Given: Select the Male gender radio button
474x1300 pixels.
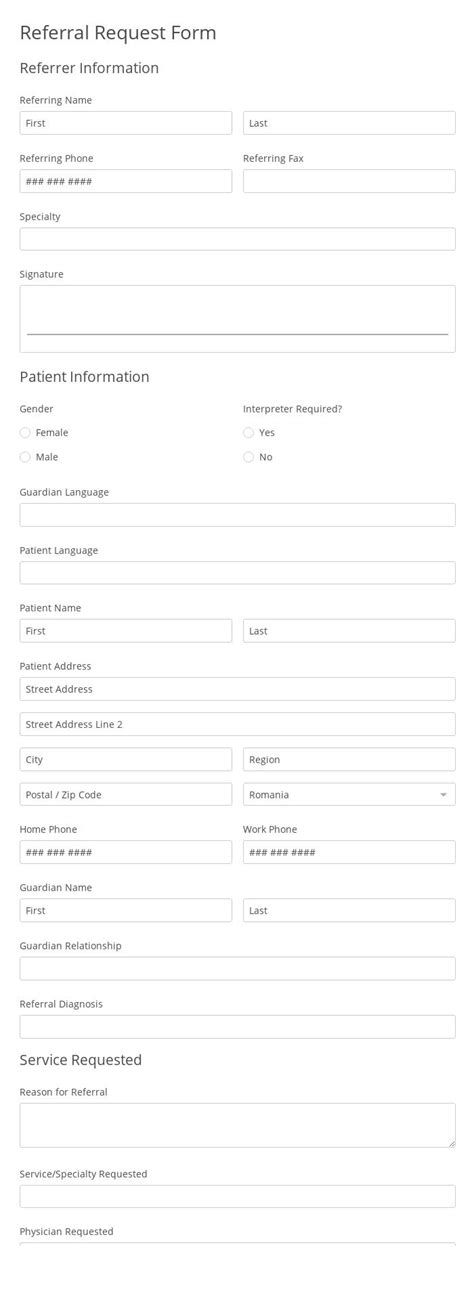Looking at the screenshot, I should pos(25,457).
